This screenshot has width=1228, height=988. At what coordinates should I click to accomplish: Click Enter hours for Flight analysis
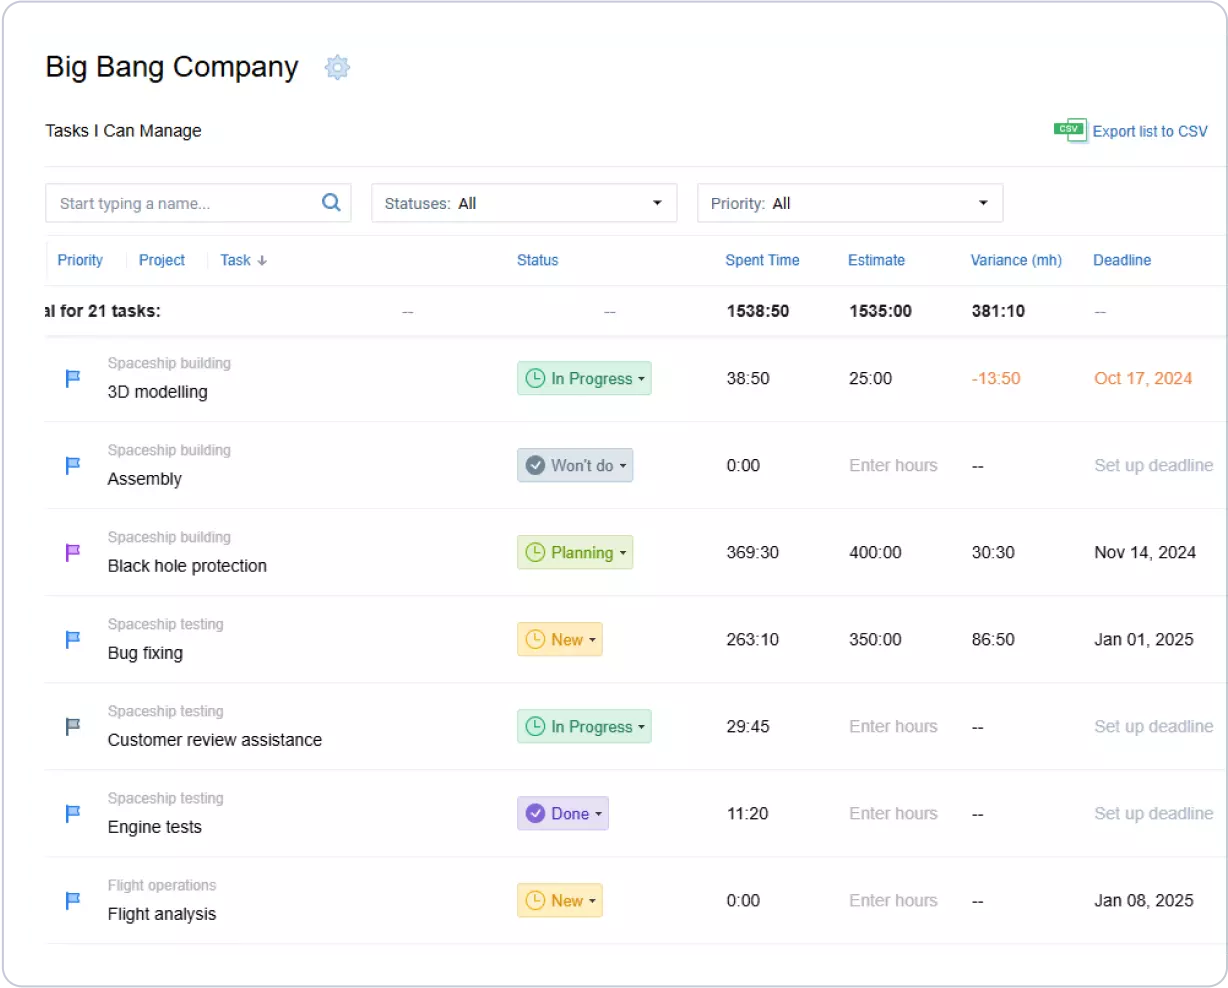[893, 900]
